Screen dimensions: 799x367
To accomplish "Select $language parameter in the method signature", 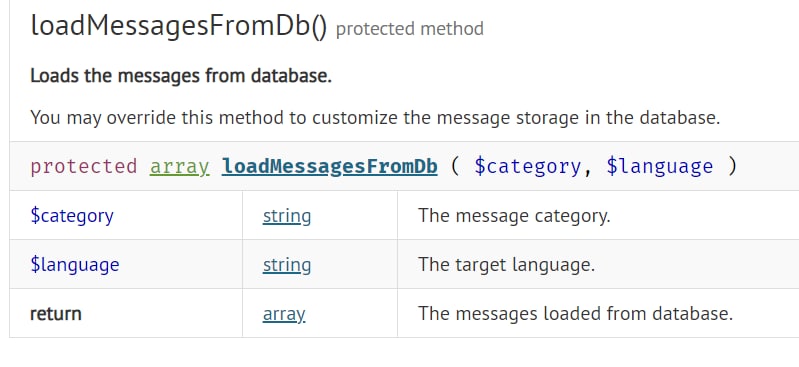I will pos(659,167).
